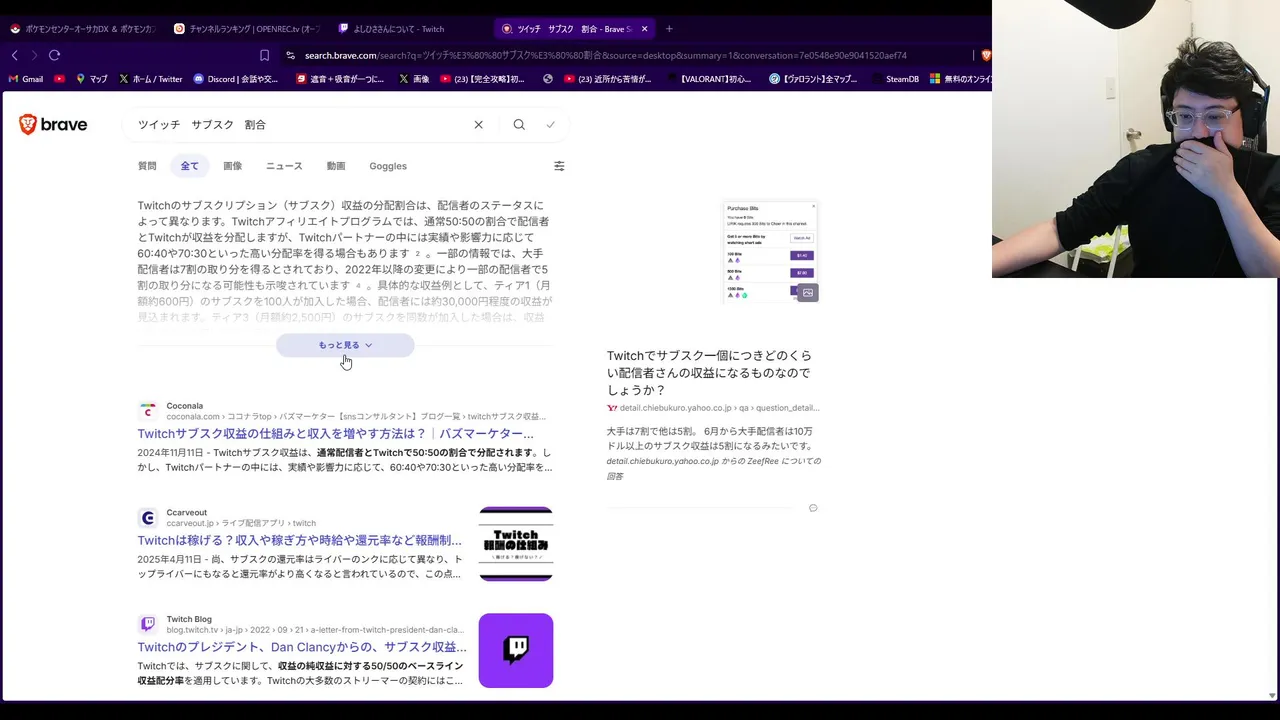Open the Purchase Bits image thumbnail
Image resolution: width=1280 pixels, height=720 pixels.
tap(771, 251)
